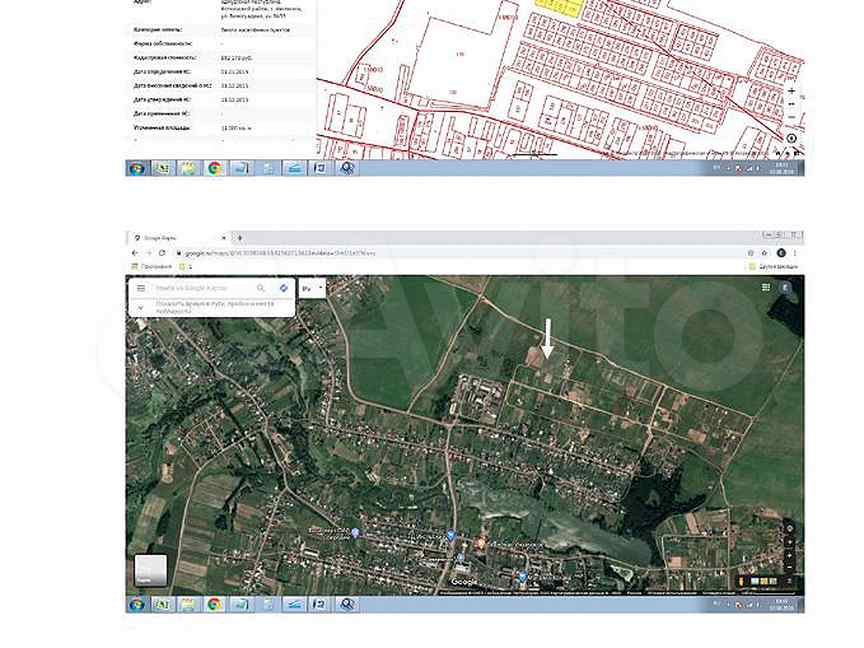Click the browser forward arrow

148,253
